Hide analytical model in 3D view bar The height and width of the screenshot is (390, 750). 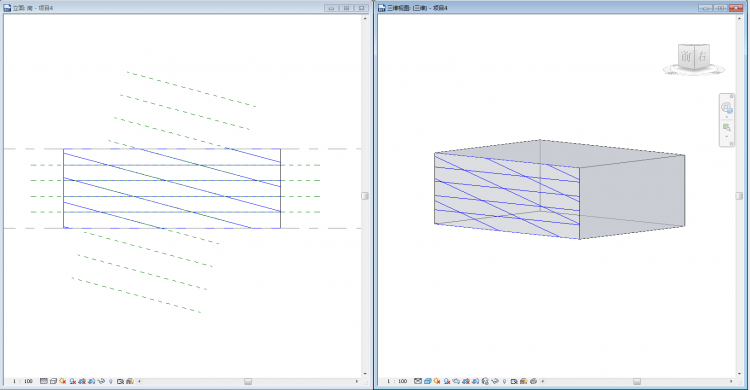click(x=524, y=381)
